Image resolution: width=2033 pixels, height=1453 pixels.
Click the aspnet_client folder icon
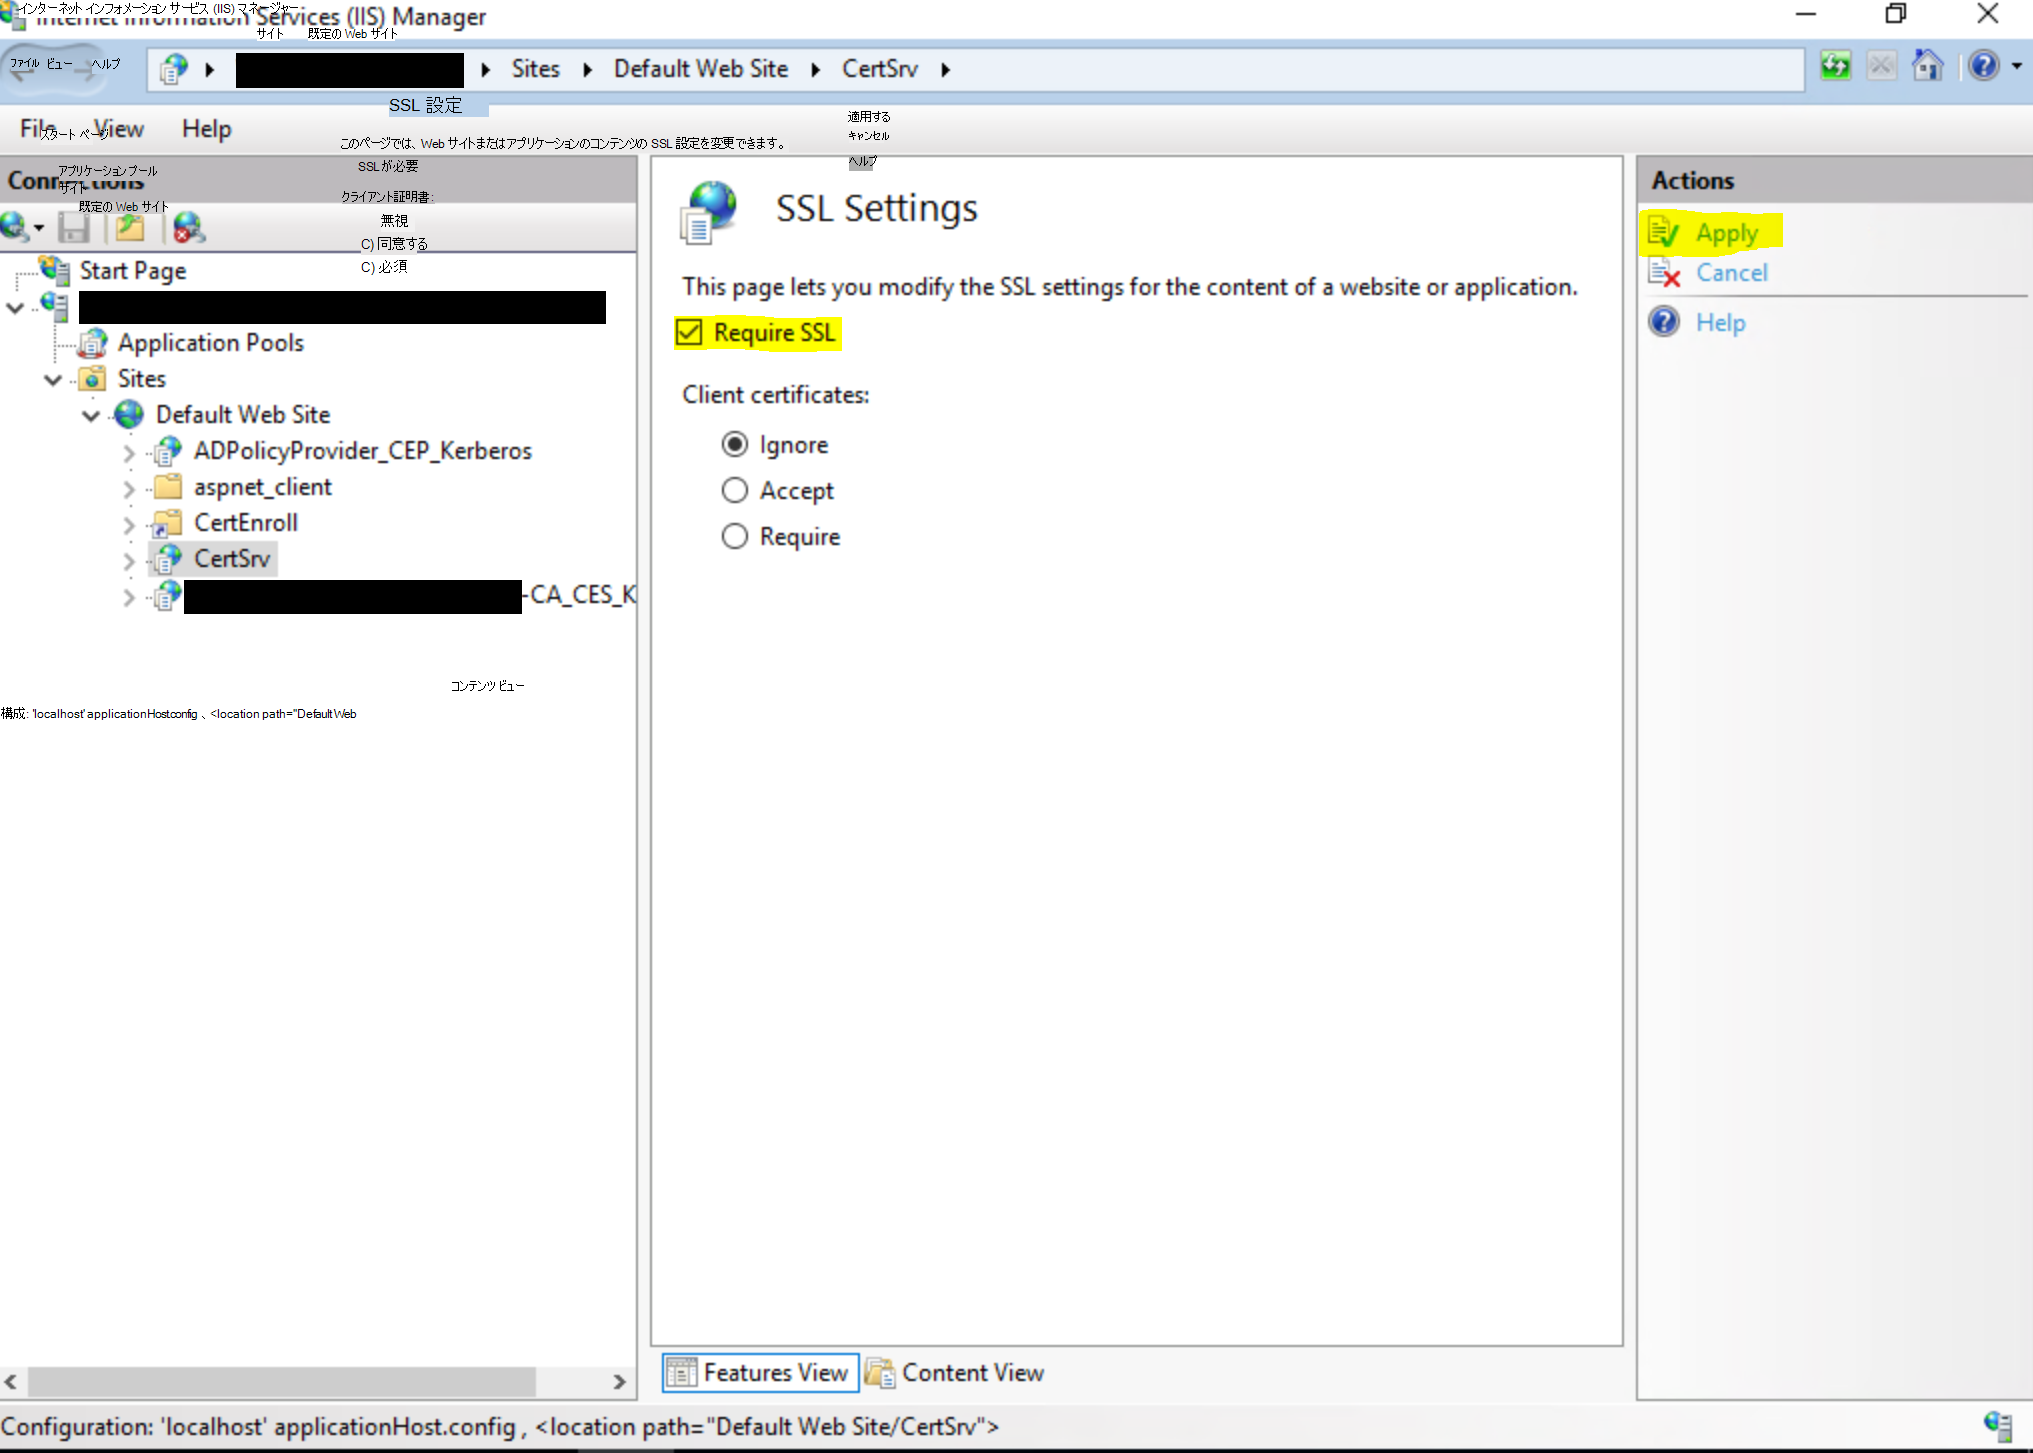coord(168,486)
